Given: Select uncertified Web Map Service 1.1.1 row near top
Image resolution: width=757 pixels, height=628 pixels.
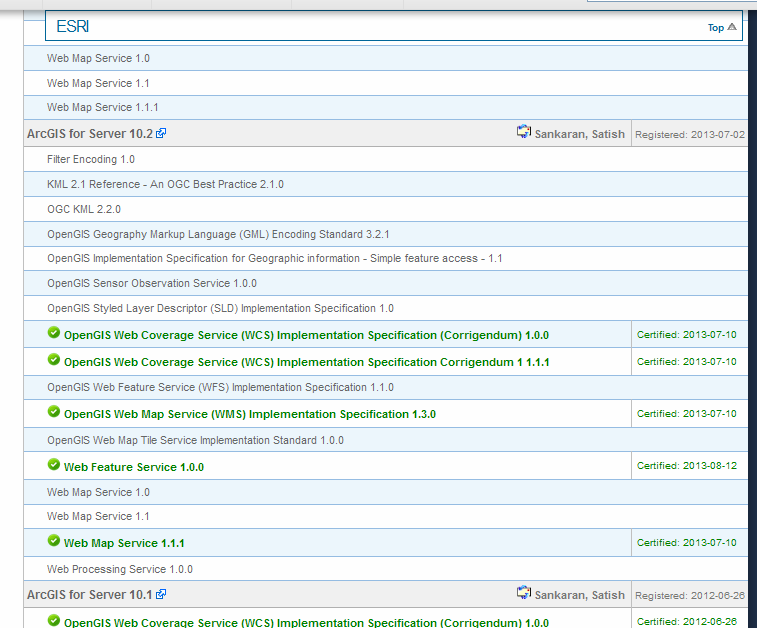Looking at the screenshot, I should 385,107.
